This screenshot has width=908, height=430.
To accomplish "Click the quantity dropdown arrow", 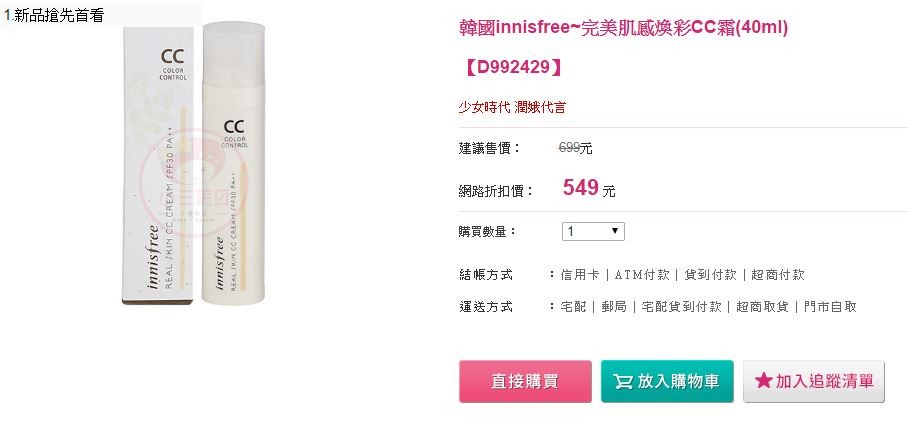I will (614, 231).
